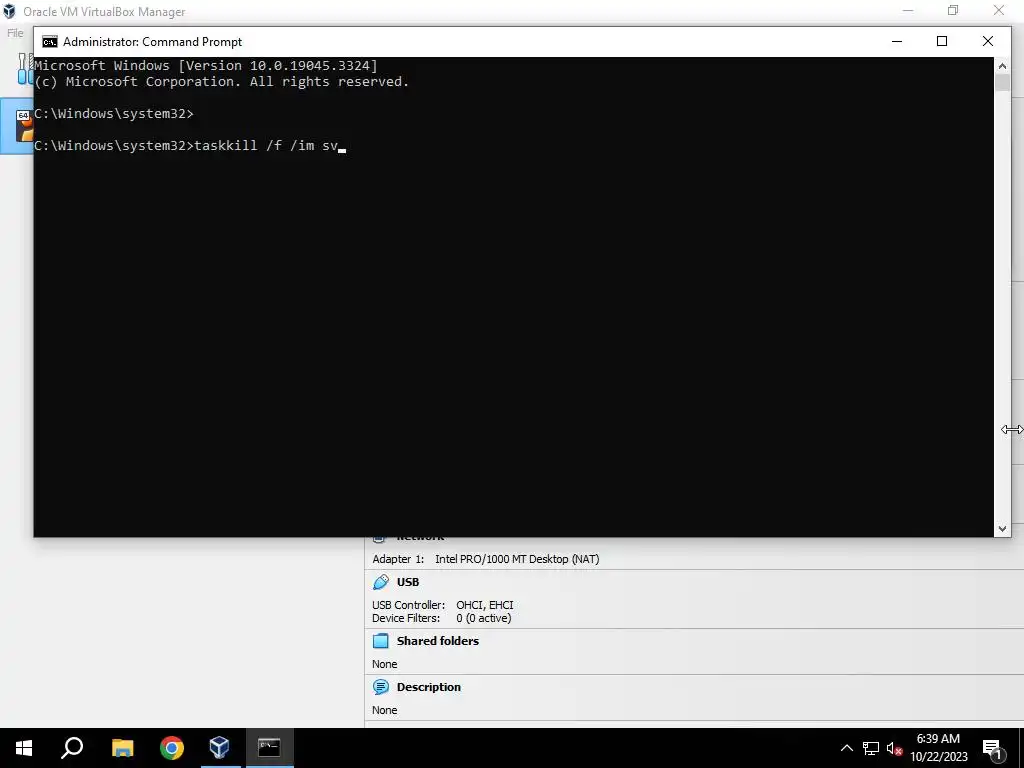The height and width of the screenshot is (768, 1024).
Task: Open the Windows Start menu
Action: [x=24, y=748]
